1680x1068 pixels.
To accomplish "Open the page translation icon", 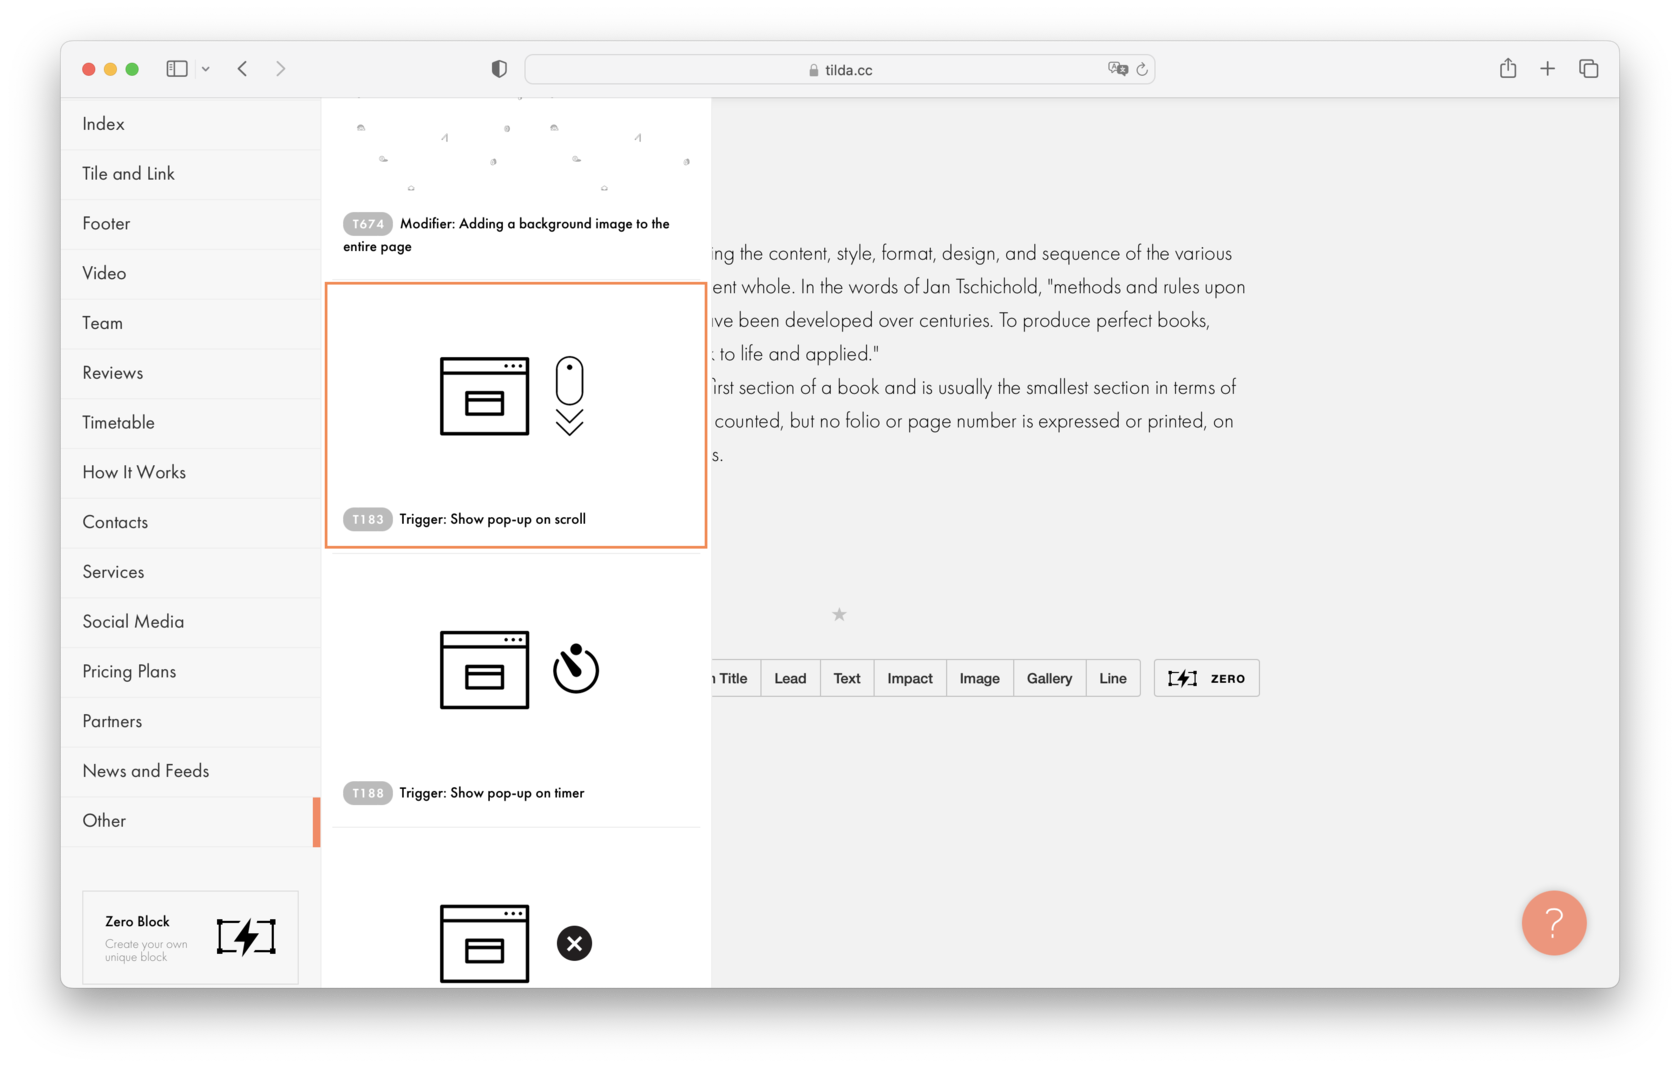I will click(1117, 69).
